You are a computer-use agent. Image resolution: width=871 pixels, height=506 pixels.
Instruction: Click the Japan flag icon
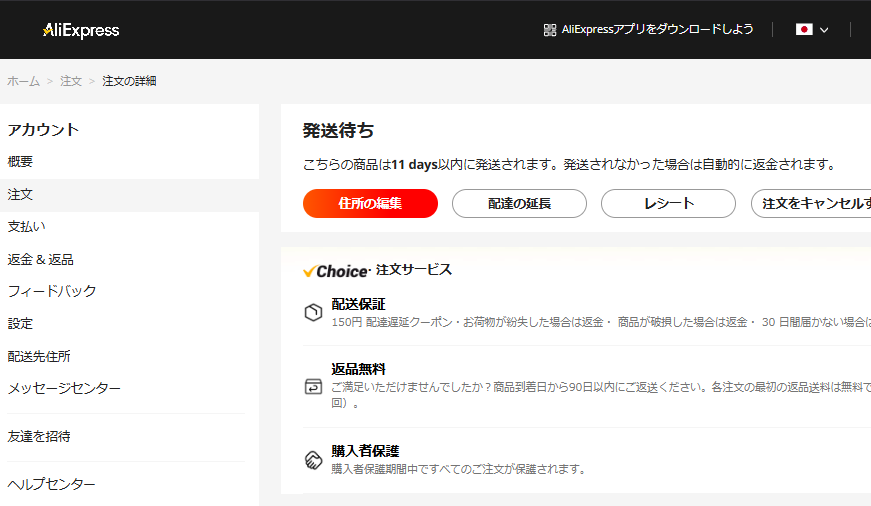coord(804,29)
